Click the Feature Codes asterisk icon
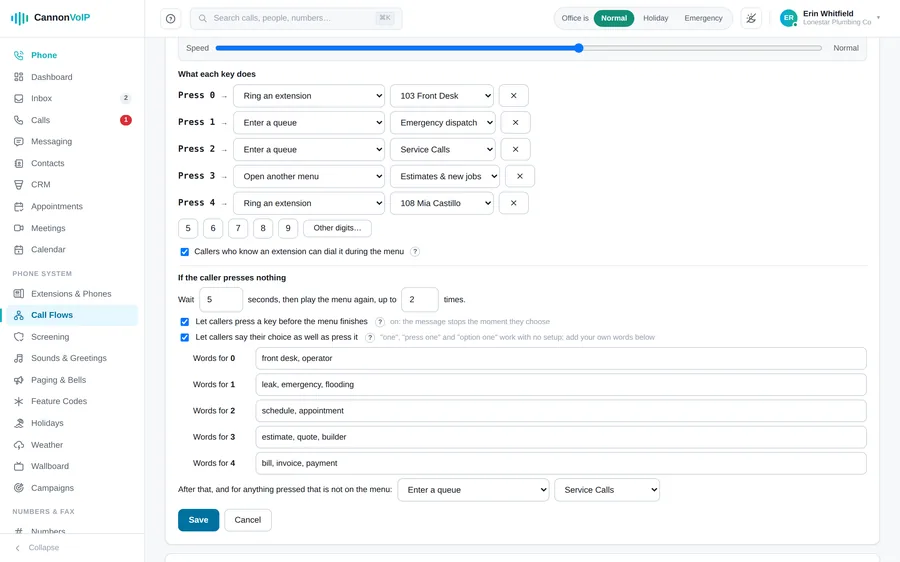Viewport: 900px width, 562px height. click(x=19, y=401)
